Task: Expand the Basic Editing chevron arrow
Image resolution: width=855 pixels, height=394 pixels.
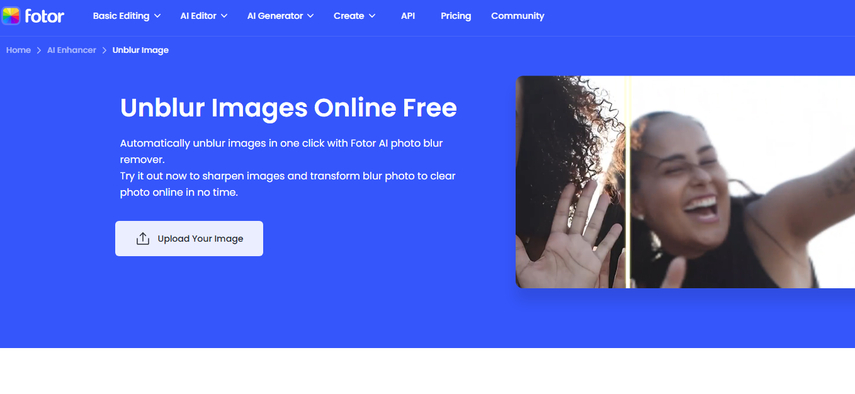Action: [158, 16]
